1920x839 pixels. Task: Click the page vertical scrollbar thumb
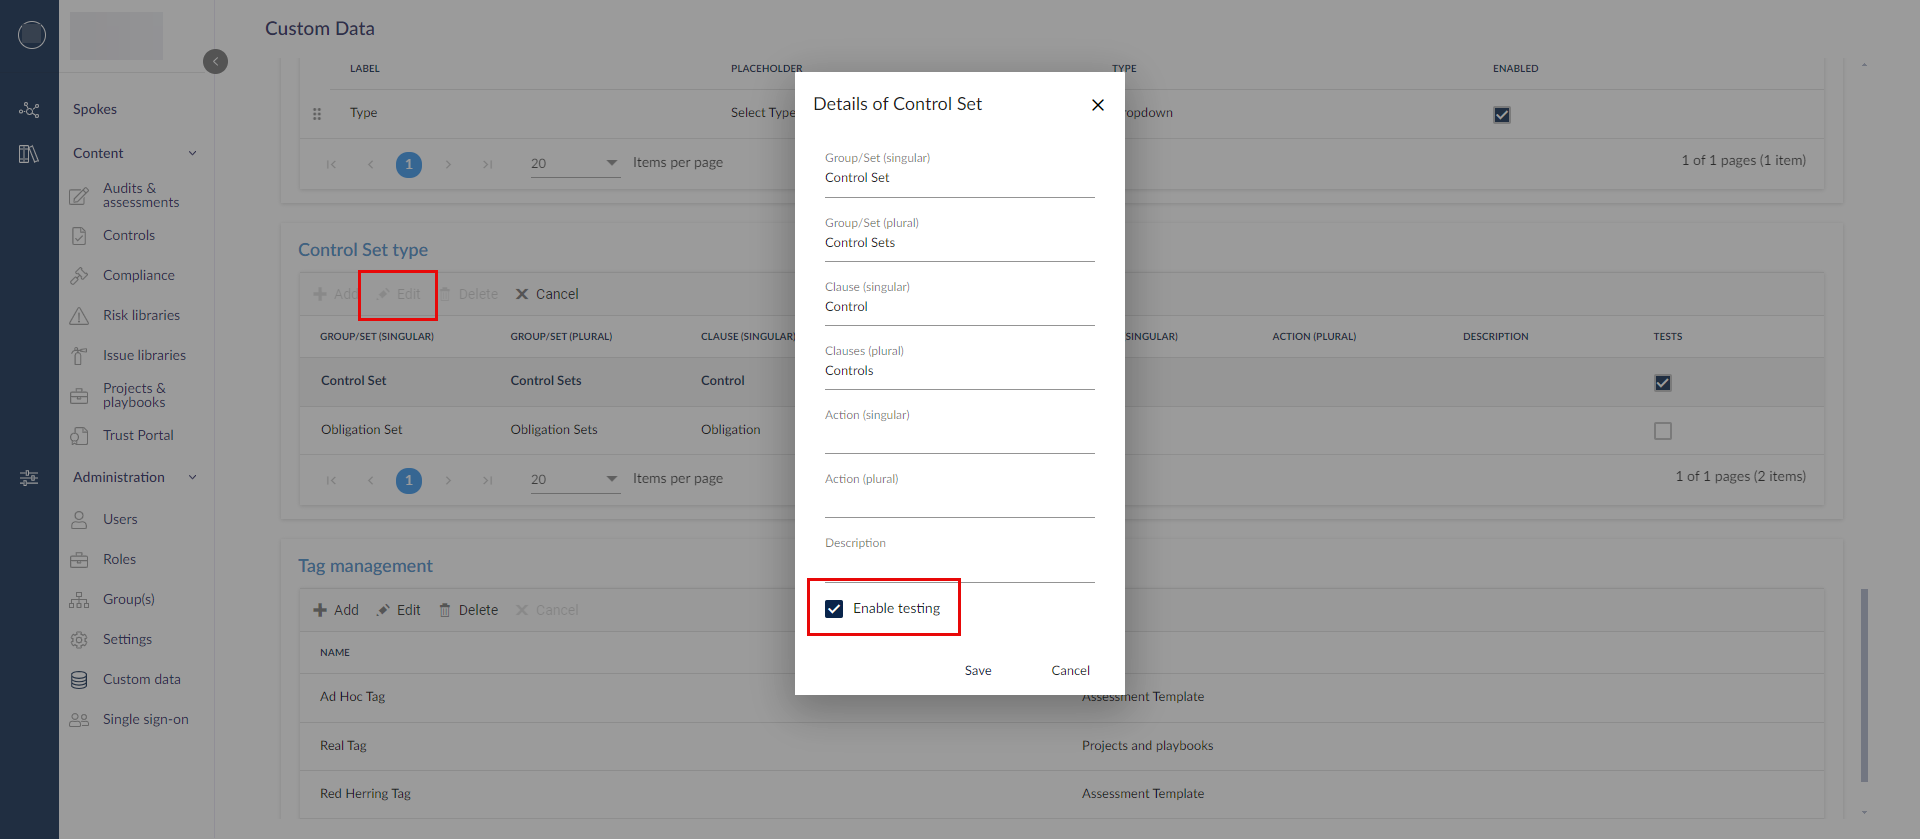tap(1863, 685)
